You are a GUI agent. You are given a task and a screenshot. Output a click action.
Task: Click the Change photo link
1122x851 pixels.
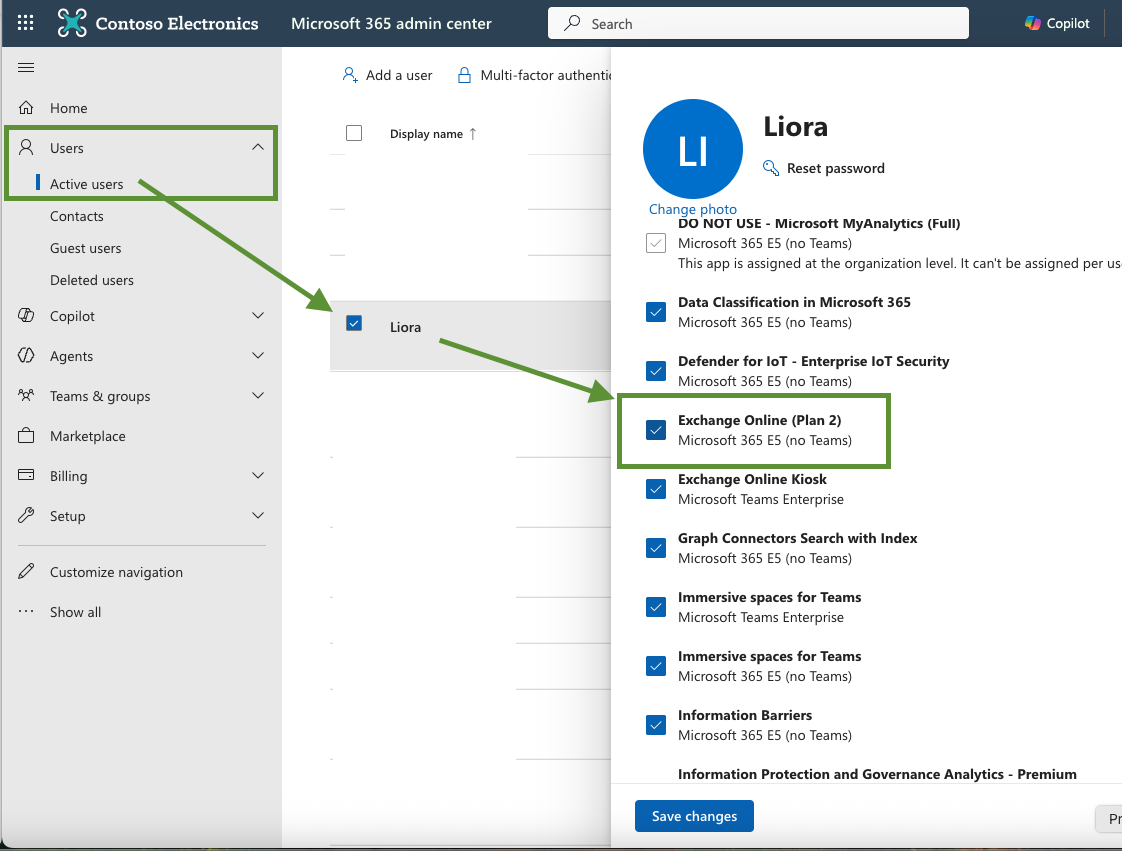tap(693, 209)
